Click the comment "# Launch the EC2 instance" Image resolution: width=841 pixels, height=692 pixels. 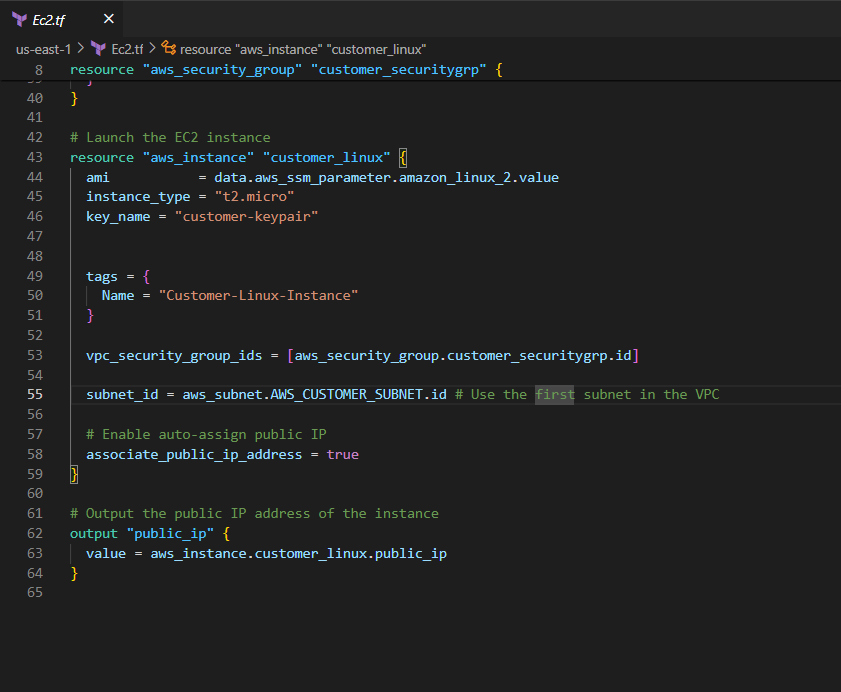coord(170,137)
